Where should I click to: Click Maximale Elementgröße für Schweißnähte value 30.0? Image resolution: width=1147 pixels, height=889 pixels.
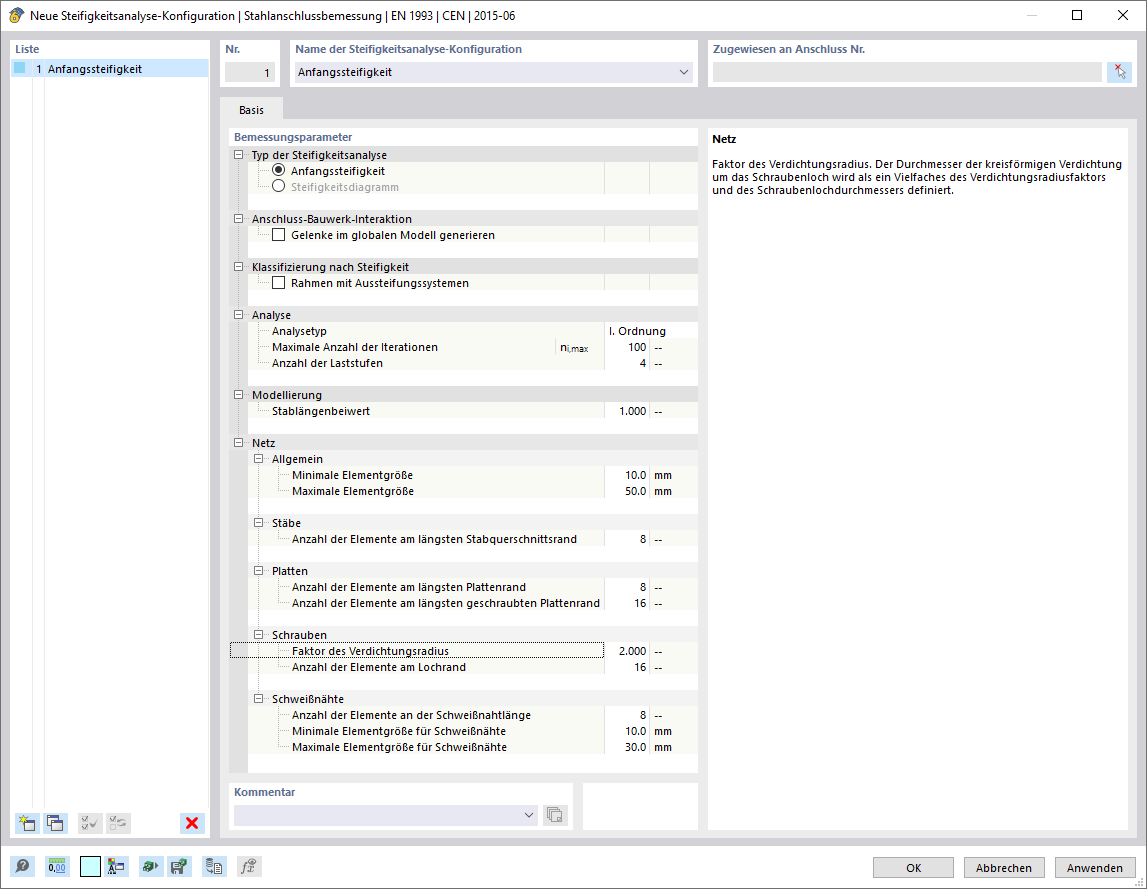click(x=627, y=747)
